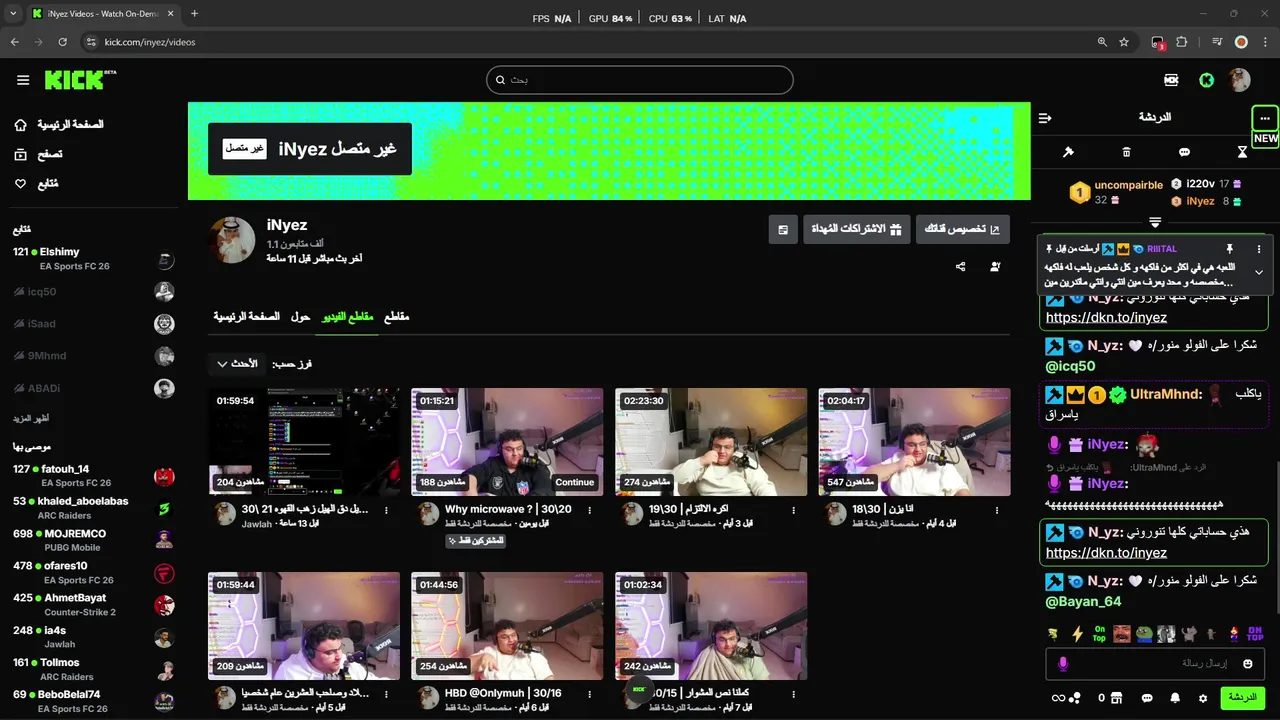This screenshot has height=720, width=1280.
Task: Click the user follow icon beside share
Action: [995, 267]
